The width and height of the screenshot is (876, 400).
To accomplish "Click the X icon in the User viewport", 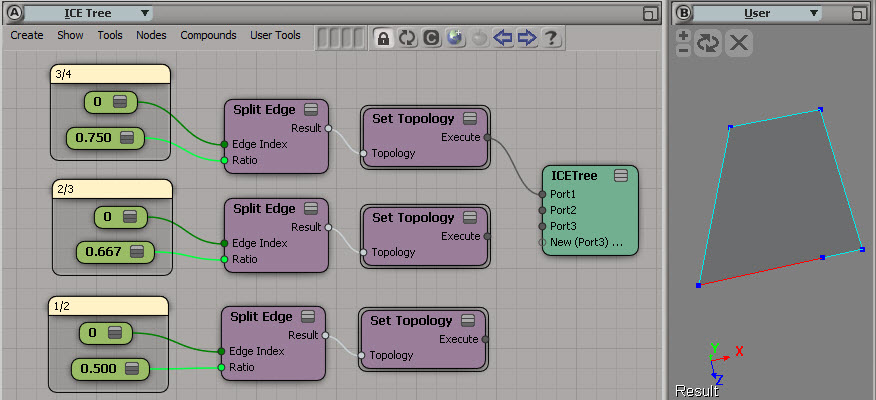I will (738, 43).
